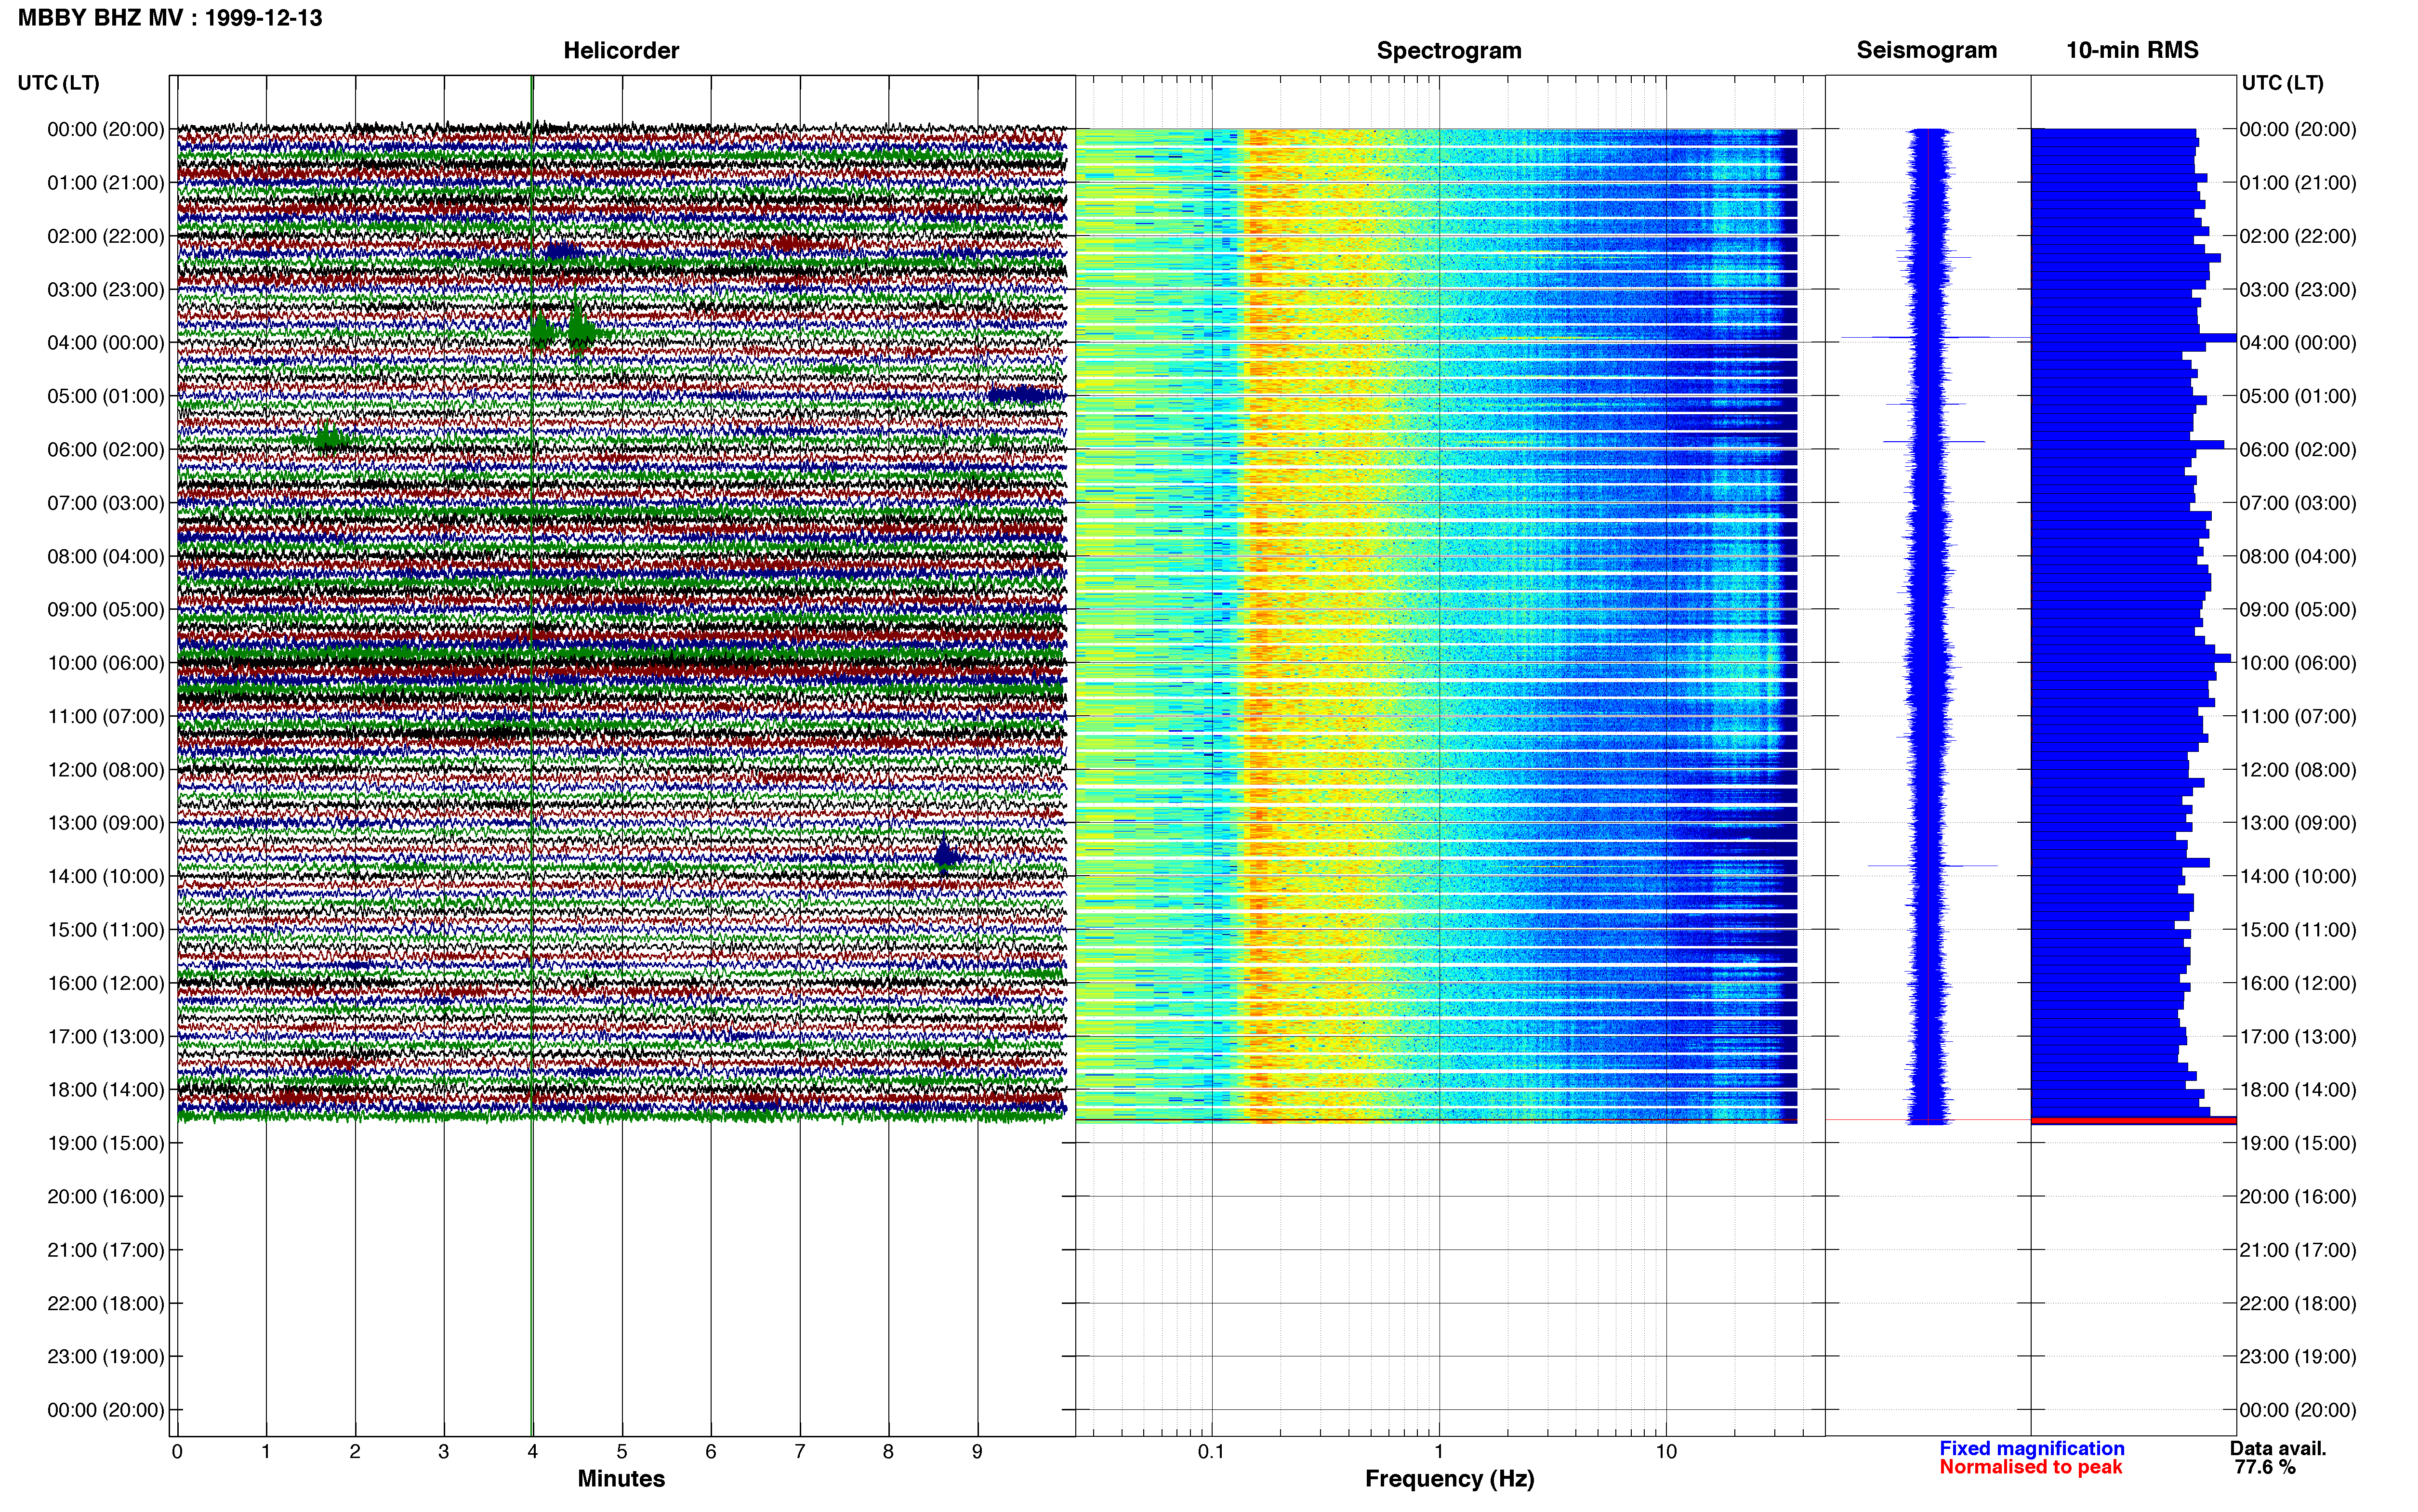Click right time label '18:00 (14:00)'
Screen dimensions: 2418x1512
pyautogui.click(x=2298, y=1089)
